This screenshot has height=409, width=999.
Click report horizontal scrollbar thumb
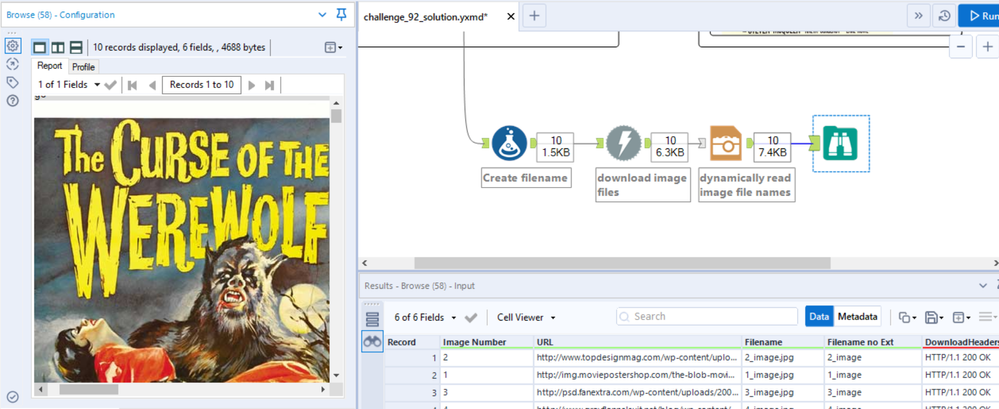(x=89, y=389)
